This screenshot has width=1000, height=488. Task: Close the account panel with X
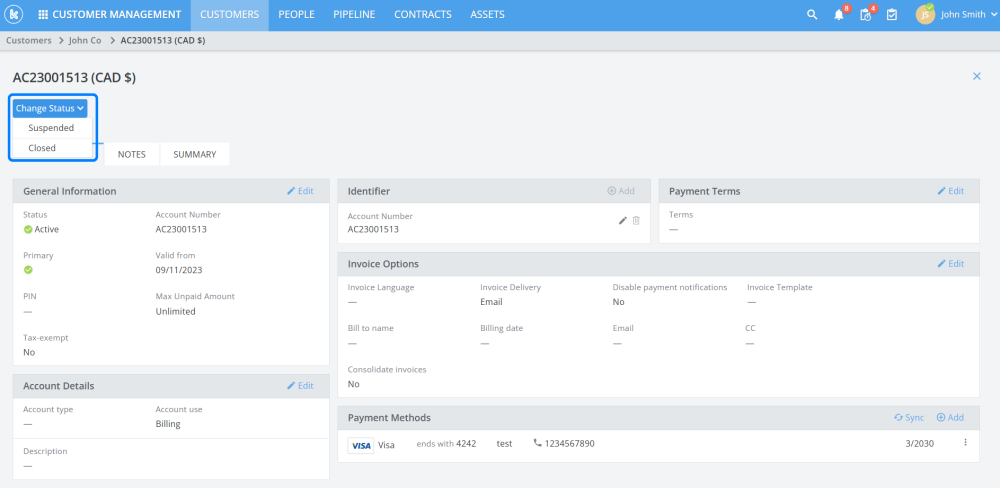pos(976,76)
